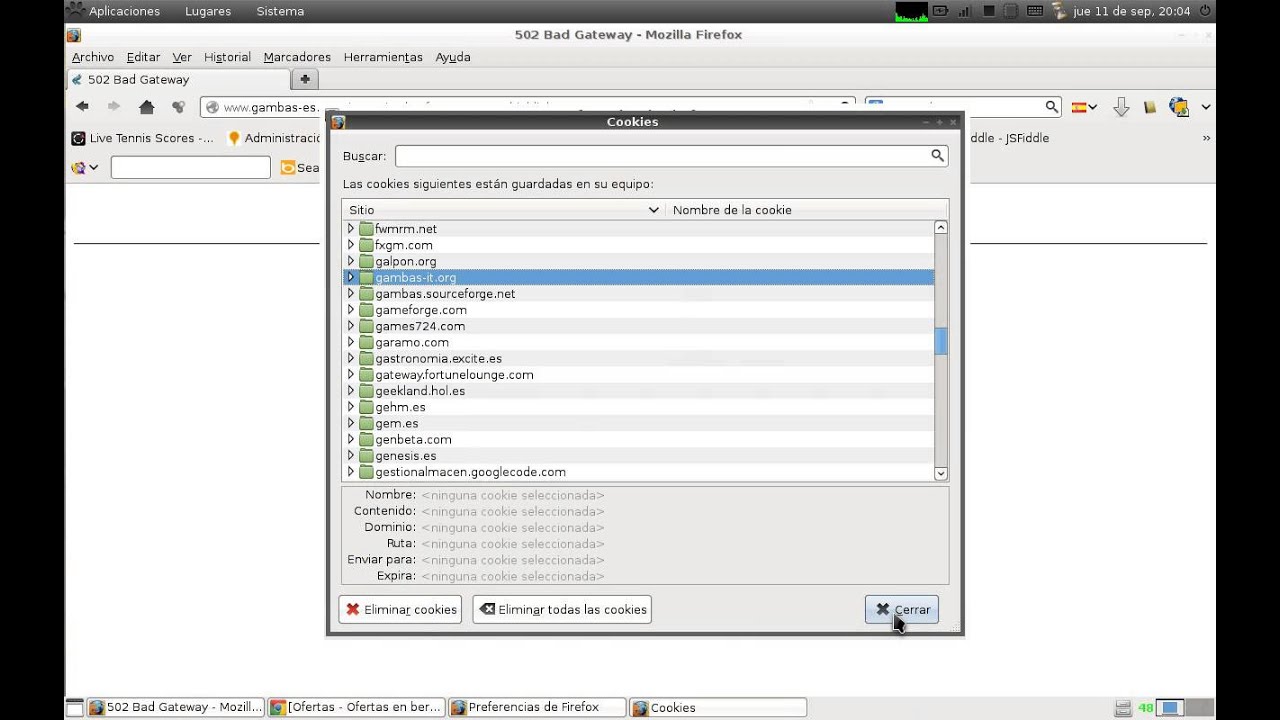This screenshot has height=720, width=1280.
Task: Open Live Tennis Scores bookmark
Action: pyautogui.click(x=143, y=138)
